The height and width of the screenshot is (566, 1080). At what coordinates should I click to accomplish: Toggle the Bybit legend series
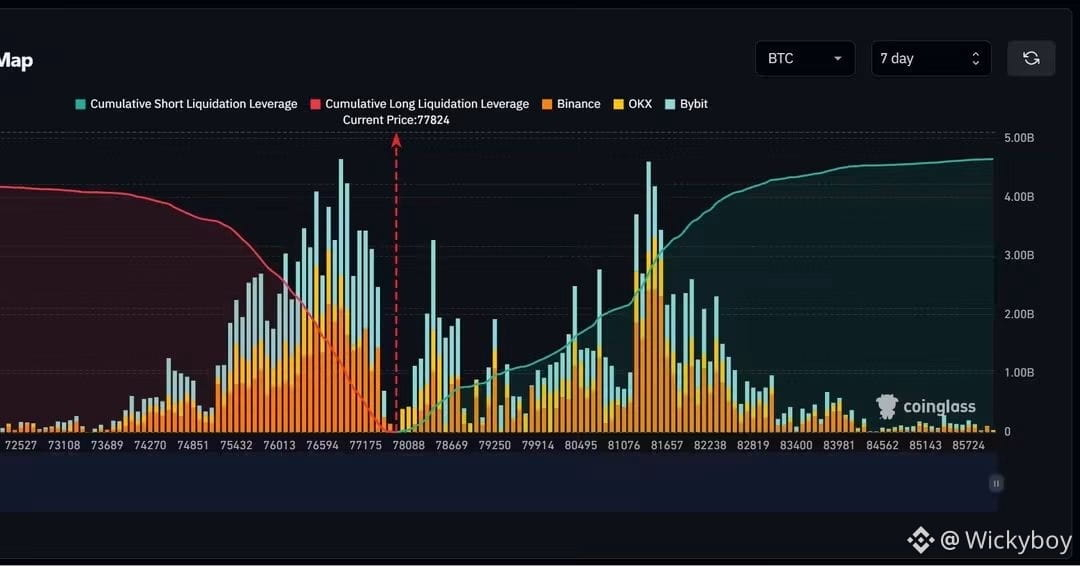(x=686, y=104)
